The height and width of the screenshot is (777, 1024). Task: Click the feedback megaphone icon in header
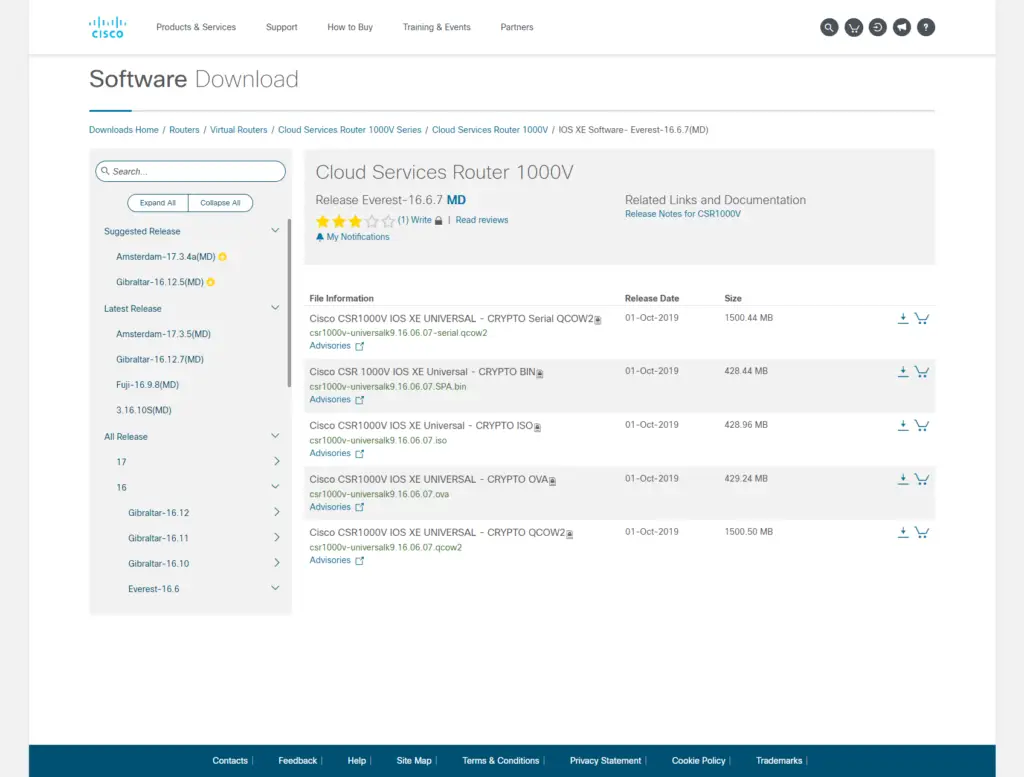[902, 27]
